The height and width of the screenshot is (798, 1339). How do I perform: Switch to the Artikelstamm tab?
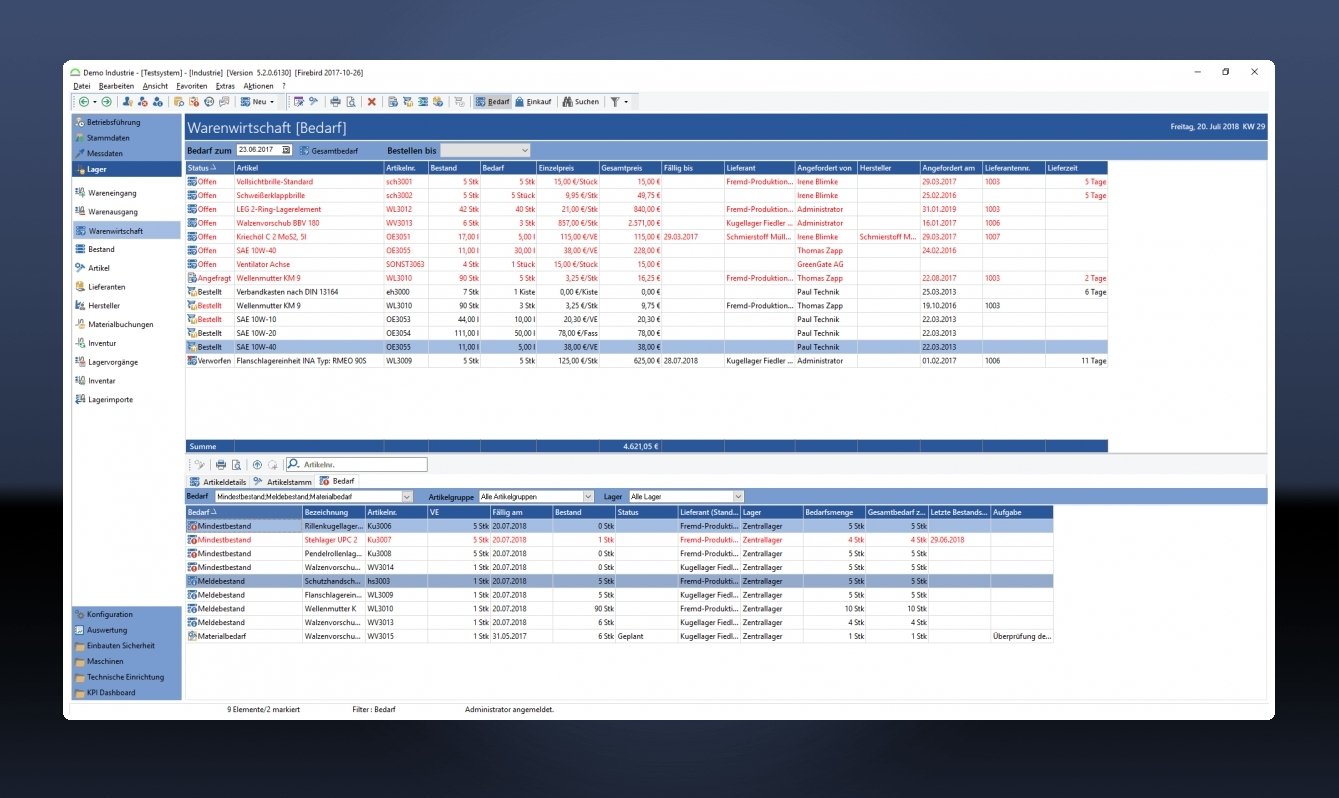pos(283,482)
